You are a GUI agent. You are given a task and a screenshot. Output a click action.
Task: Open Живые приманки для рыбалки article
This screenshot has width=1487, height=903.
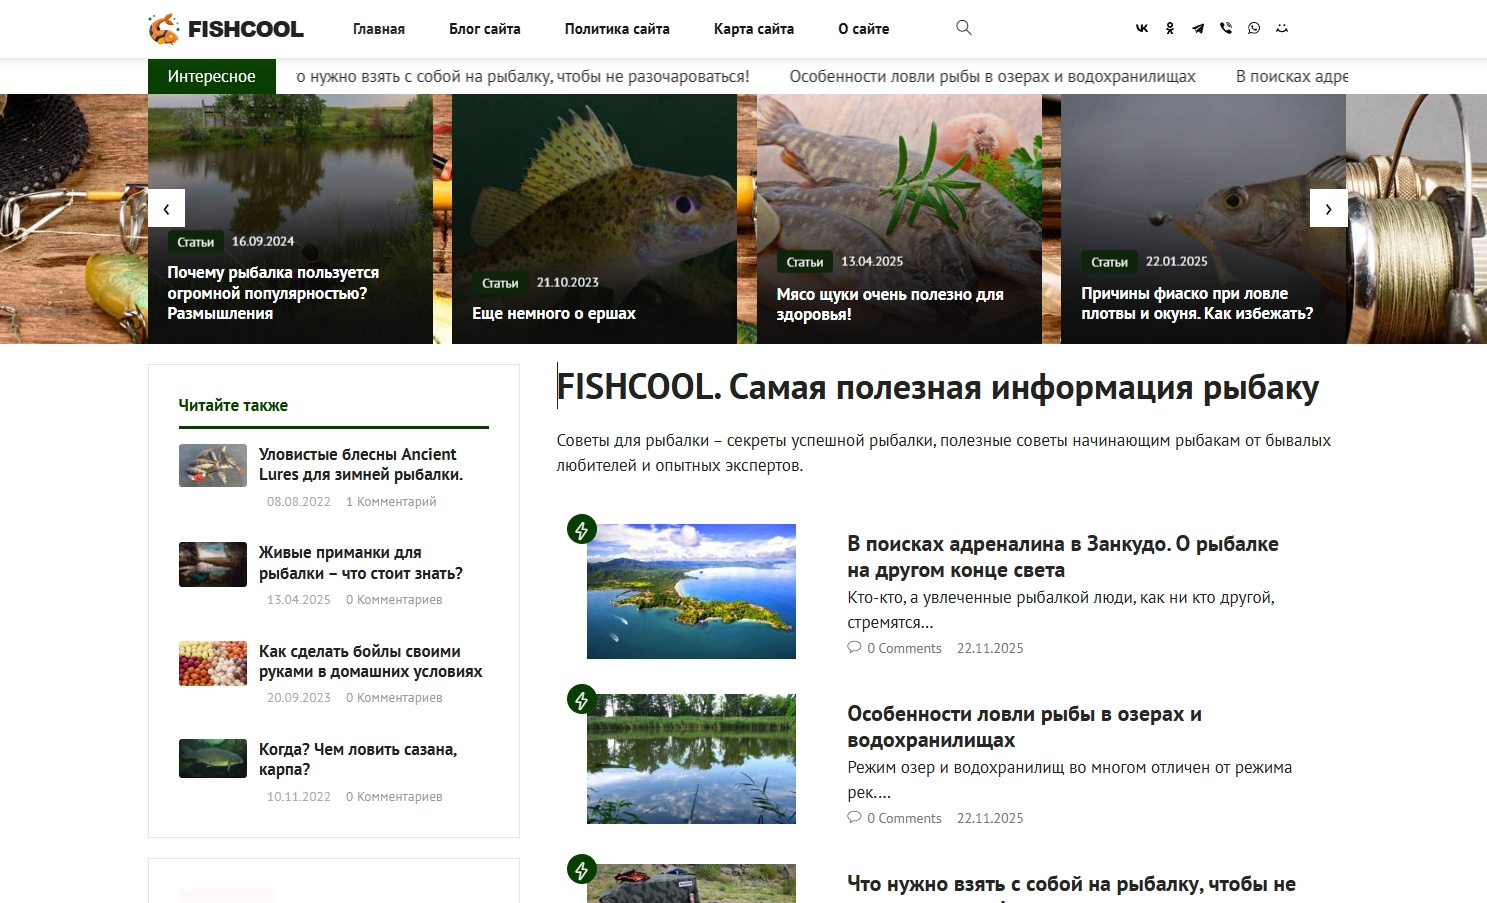coord(361,563)
